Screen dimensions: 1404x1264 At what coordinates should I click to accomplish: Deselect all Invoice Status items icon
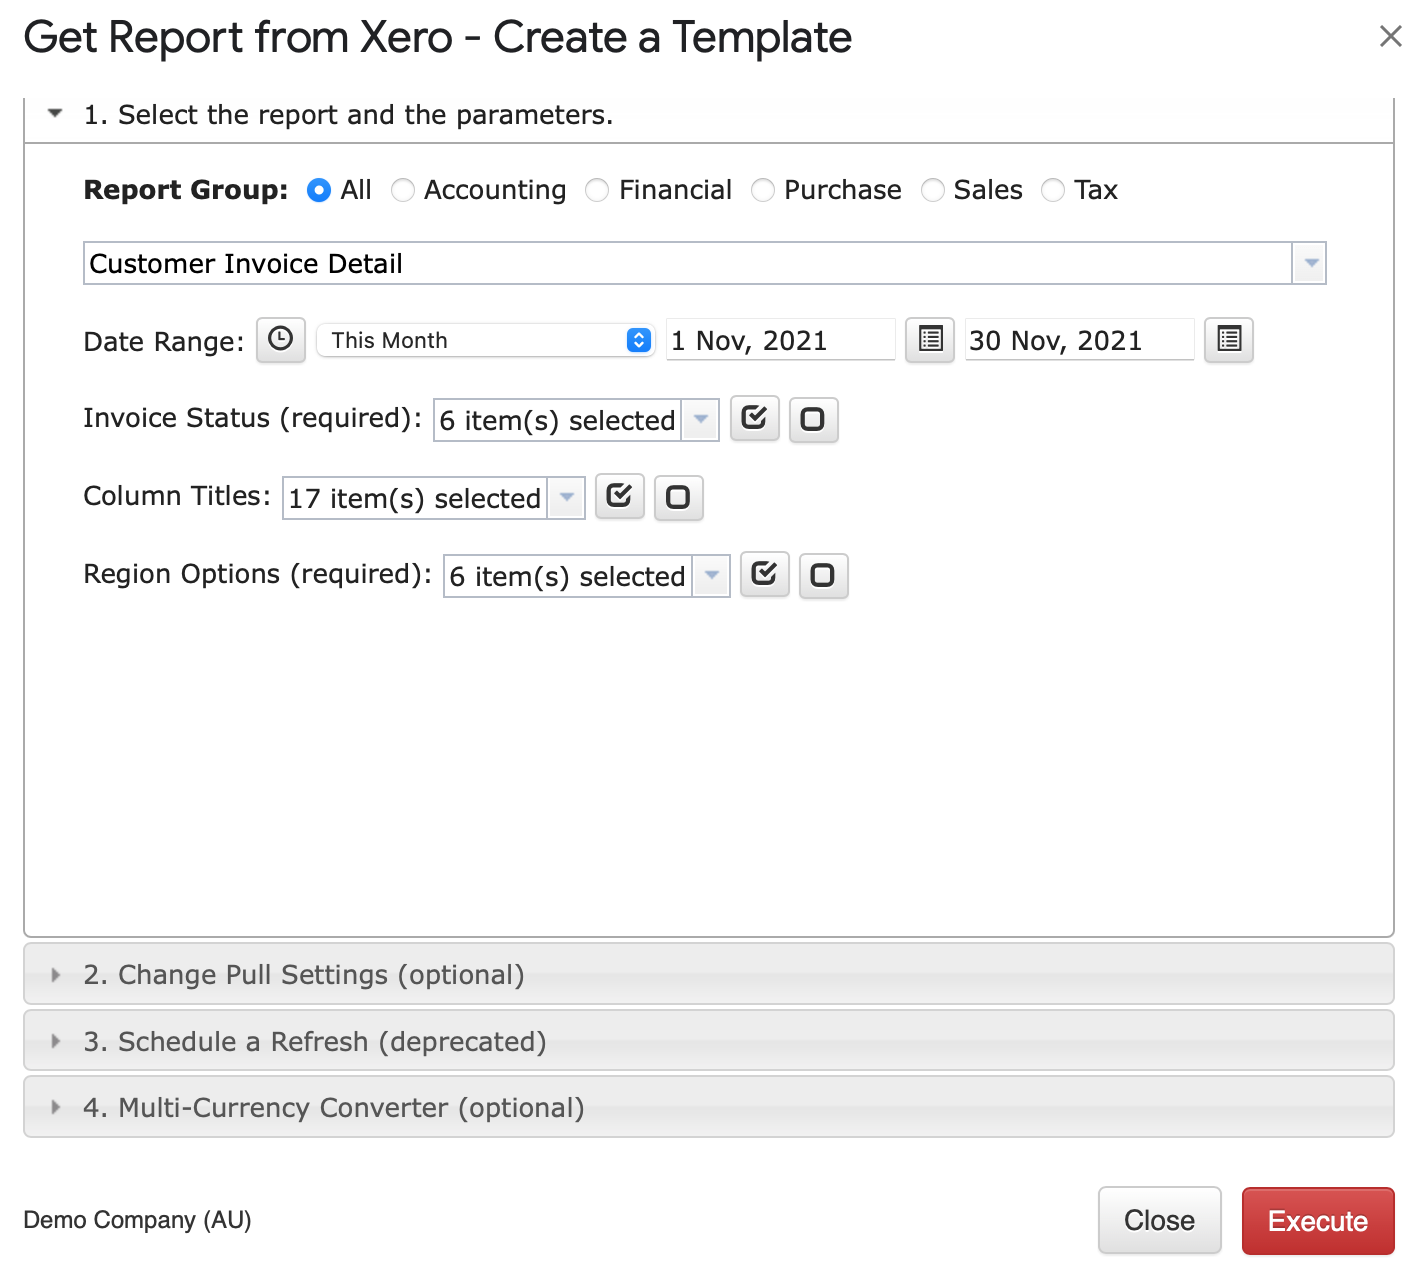coord(813,419)
